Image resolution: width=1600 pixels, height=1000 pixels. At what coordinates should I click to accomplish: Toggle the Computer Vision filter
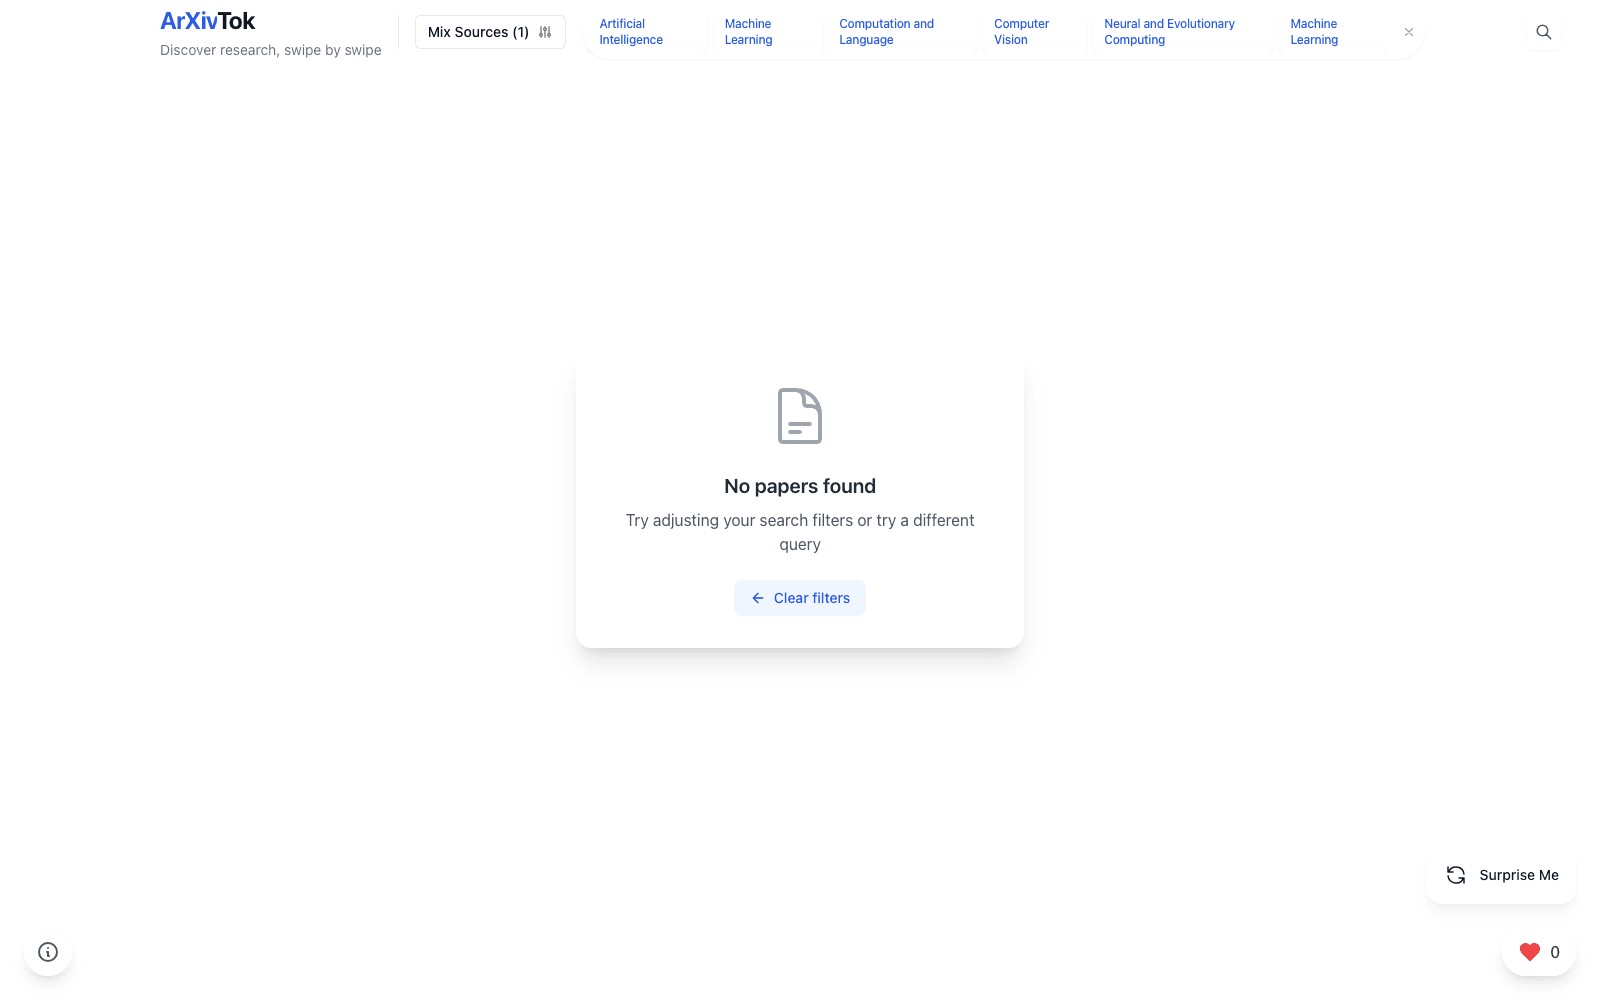1021,31
